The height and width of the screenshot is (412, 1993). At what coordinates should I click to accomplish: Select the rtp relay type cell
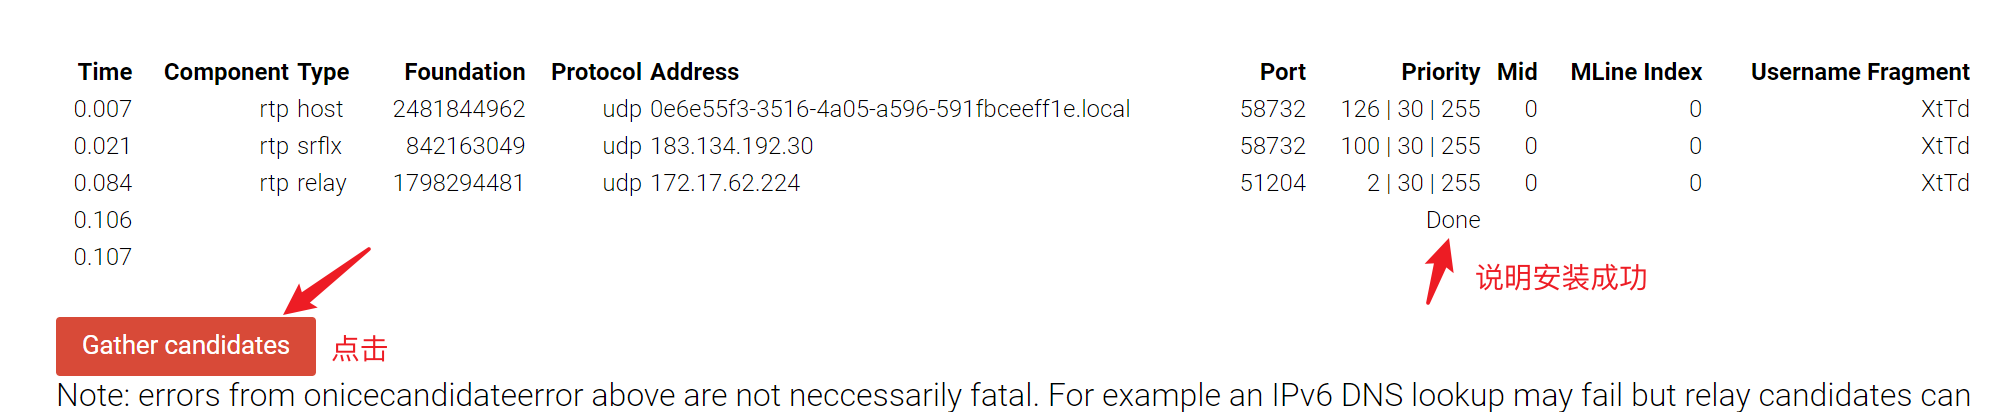[302, 183]
